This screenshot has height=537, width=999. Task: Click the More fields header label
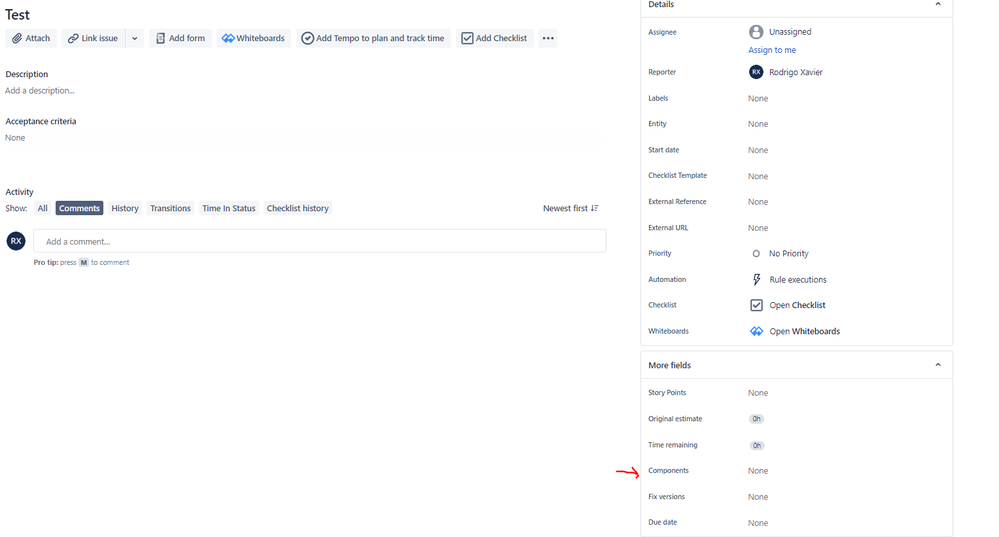pos(669,365)
